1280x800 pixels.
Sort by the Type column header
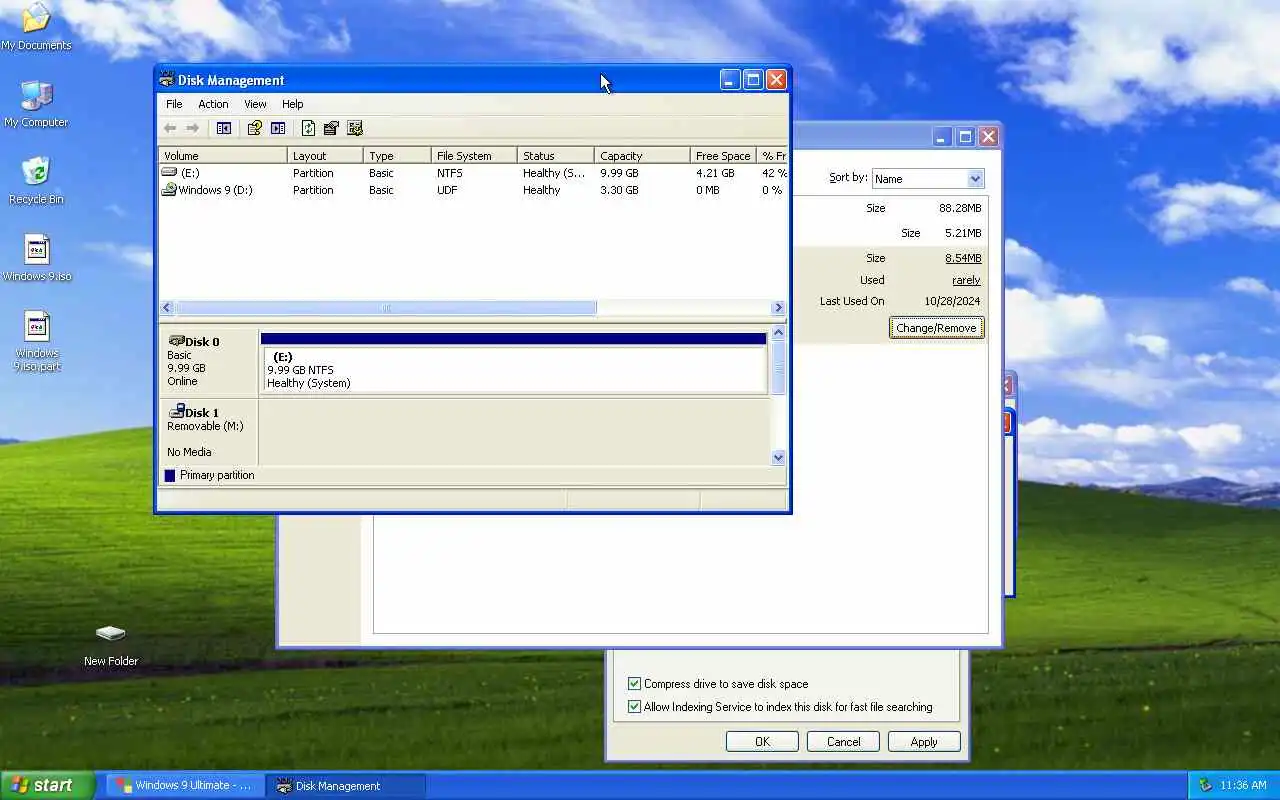[397, 156]
